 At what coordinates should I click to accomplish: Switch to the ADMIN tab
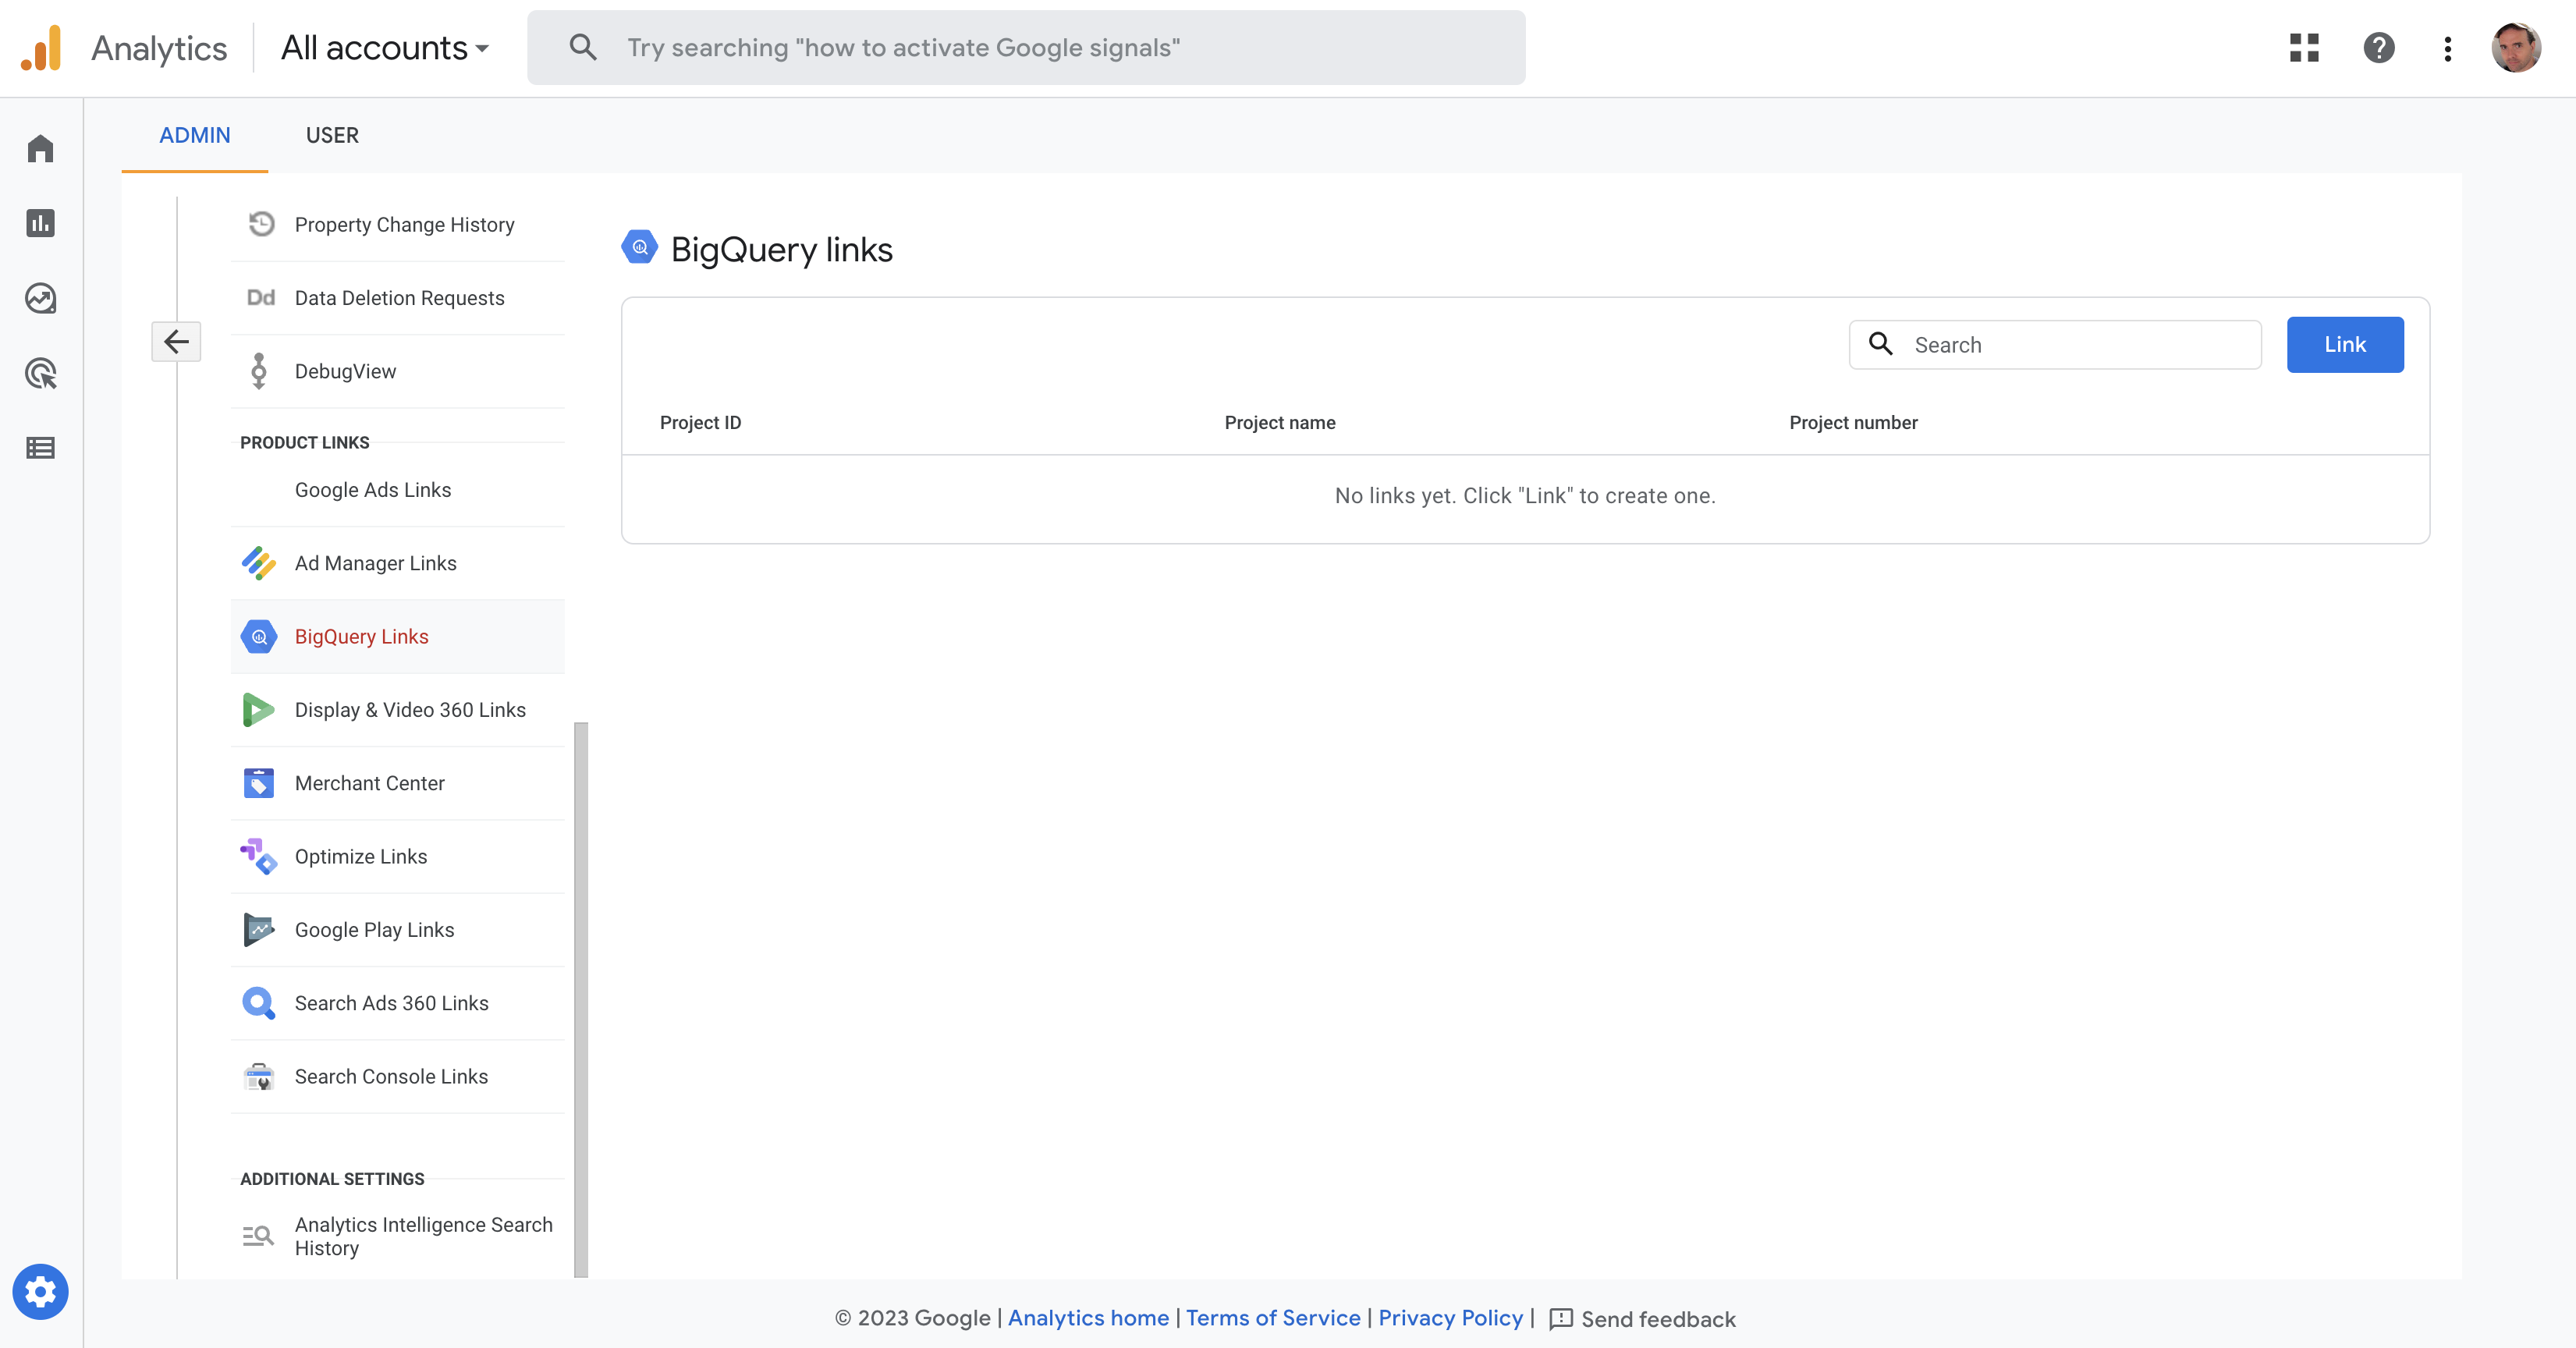pyautogui.click(x=195, y=135)
